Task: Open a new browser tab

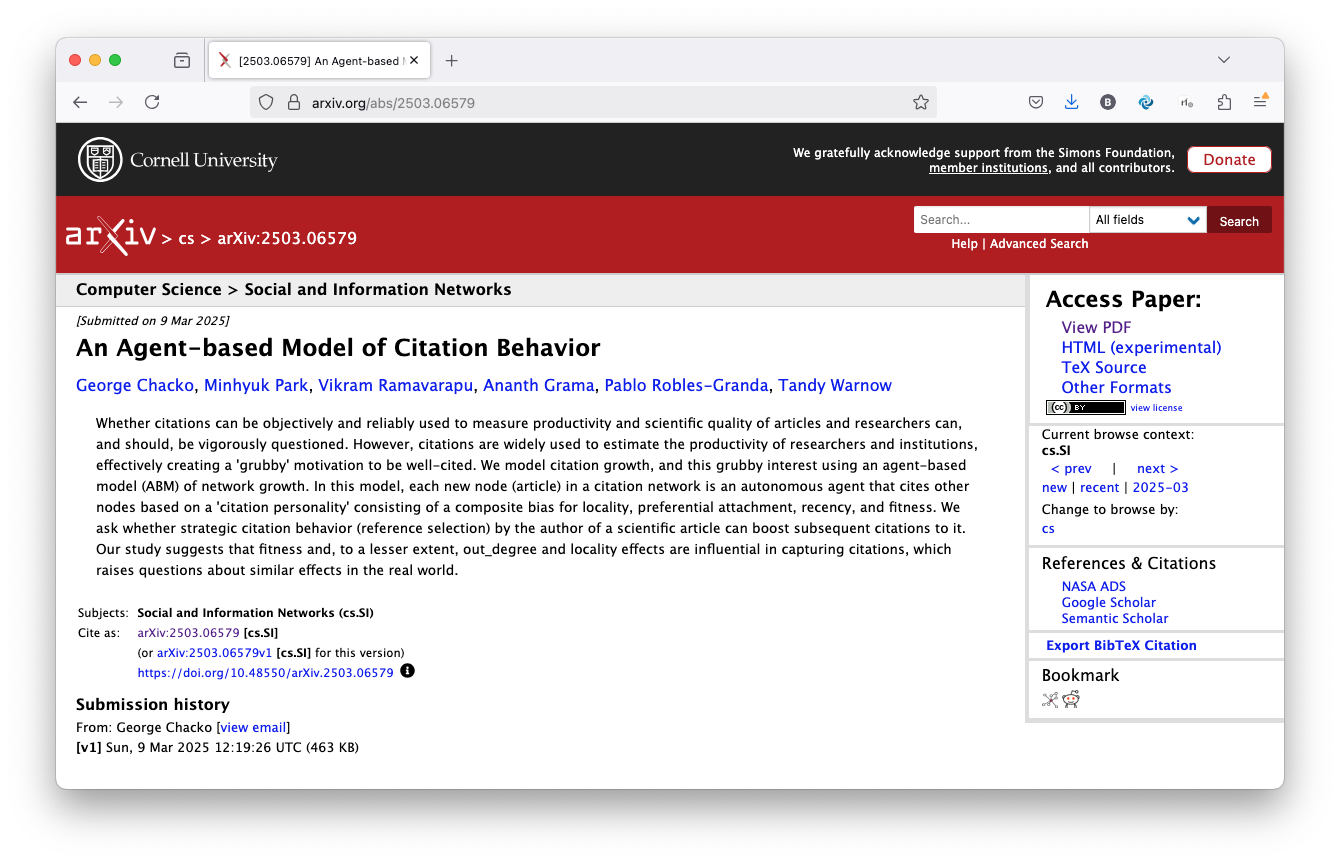Action: pos(452,61)
